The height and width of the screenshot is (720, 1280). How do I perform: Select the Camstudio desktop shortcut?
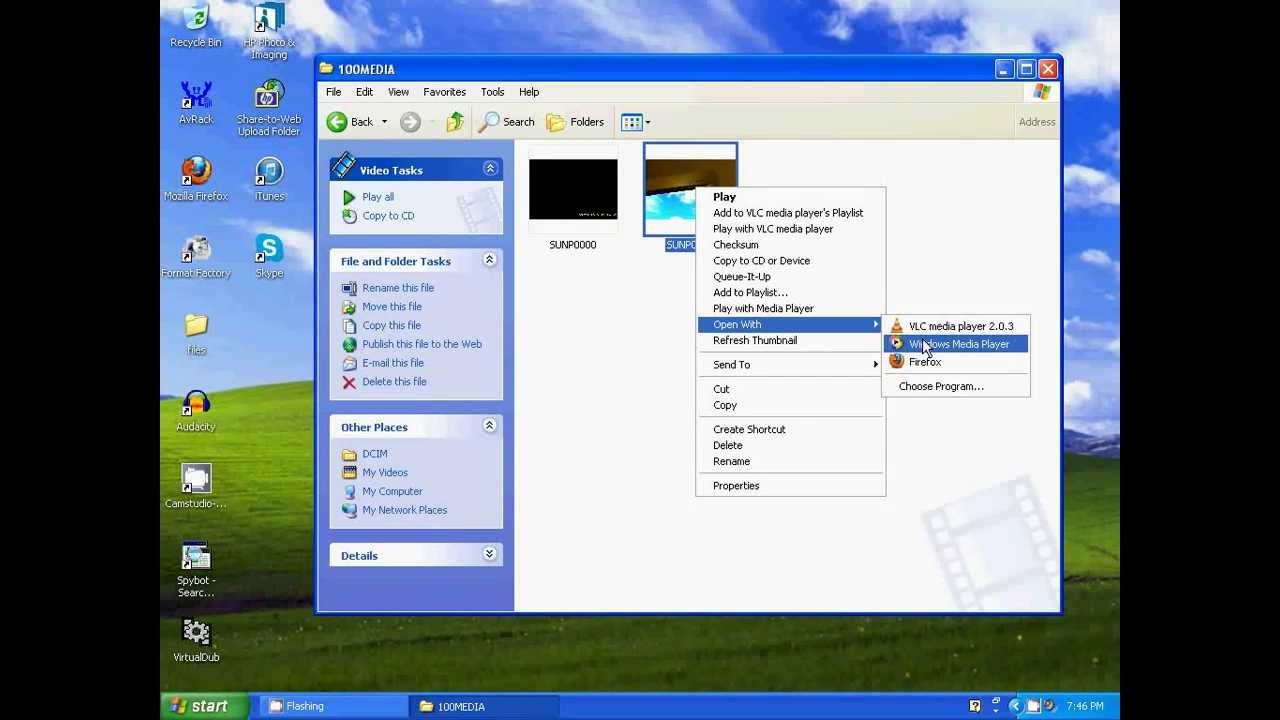coord(196,487)
